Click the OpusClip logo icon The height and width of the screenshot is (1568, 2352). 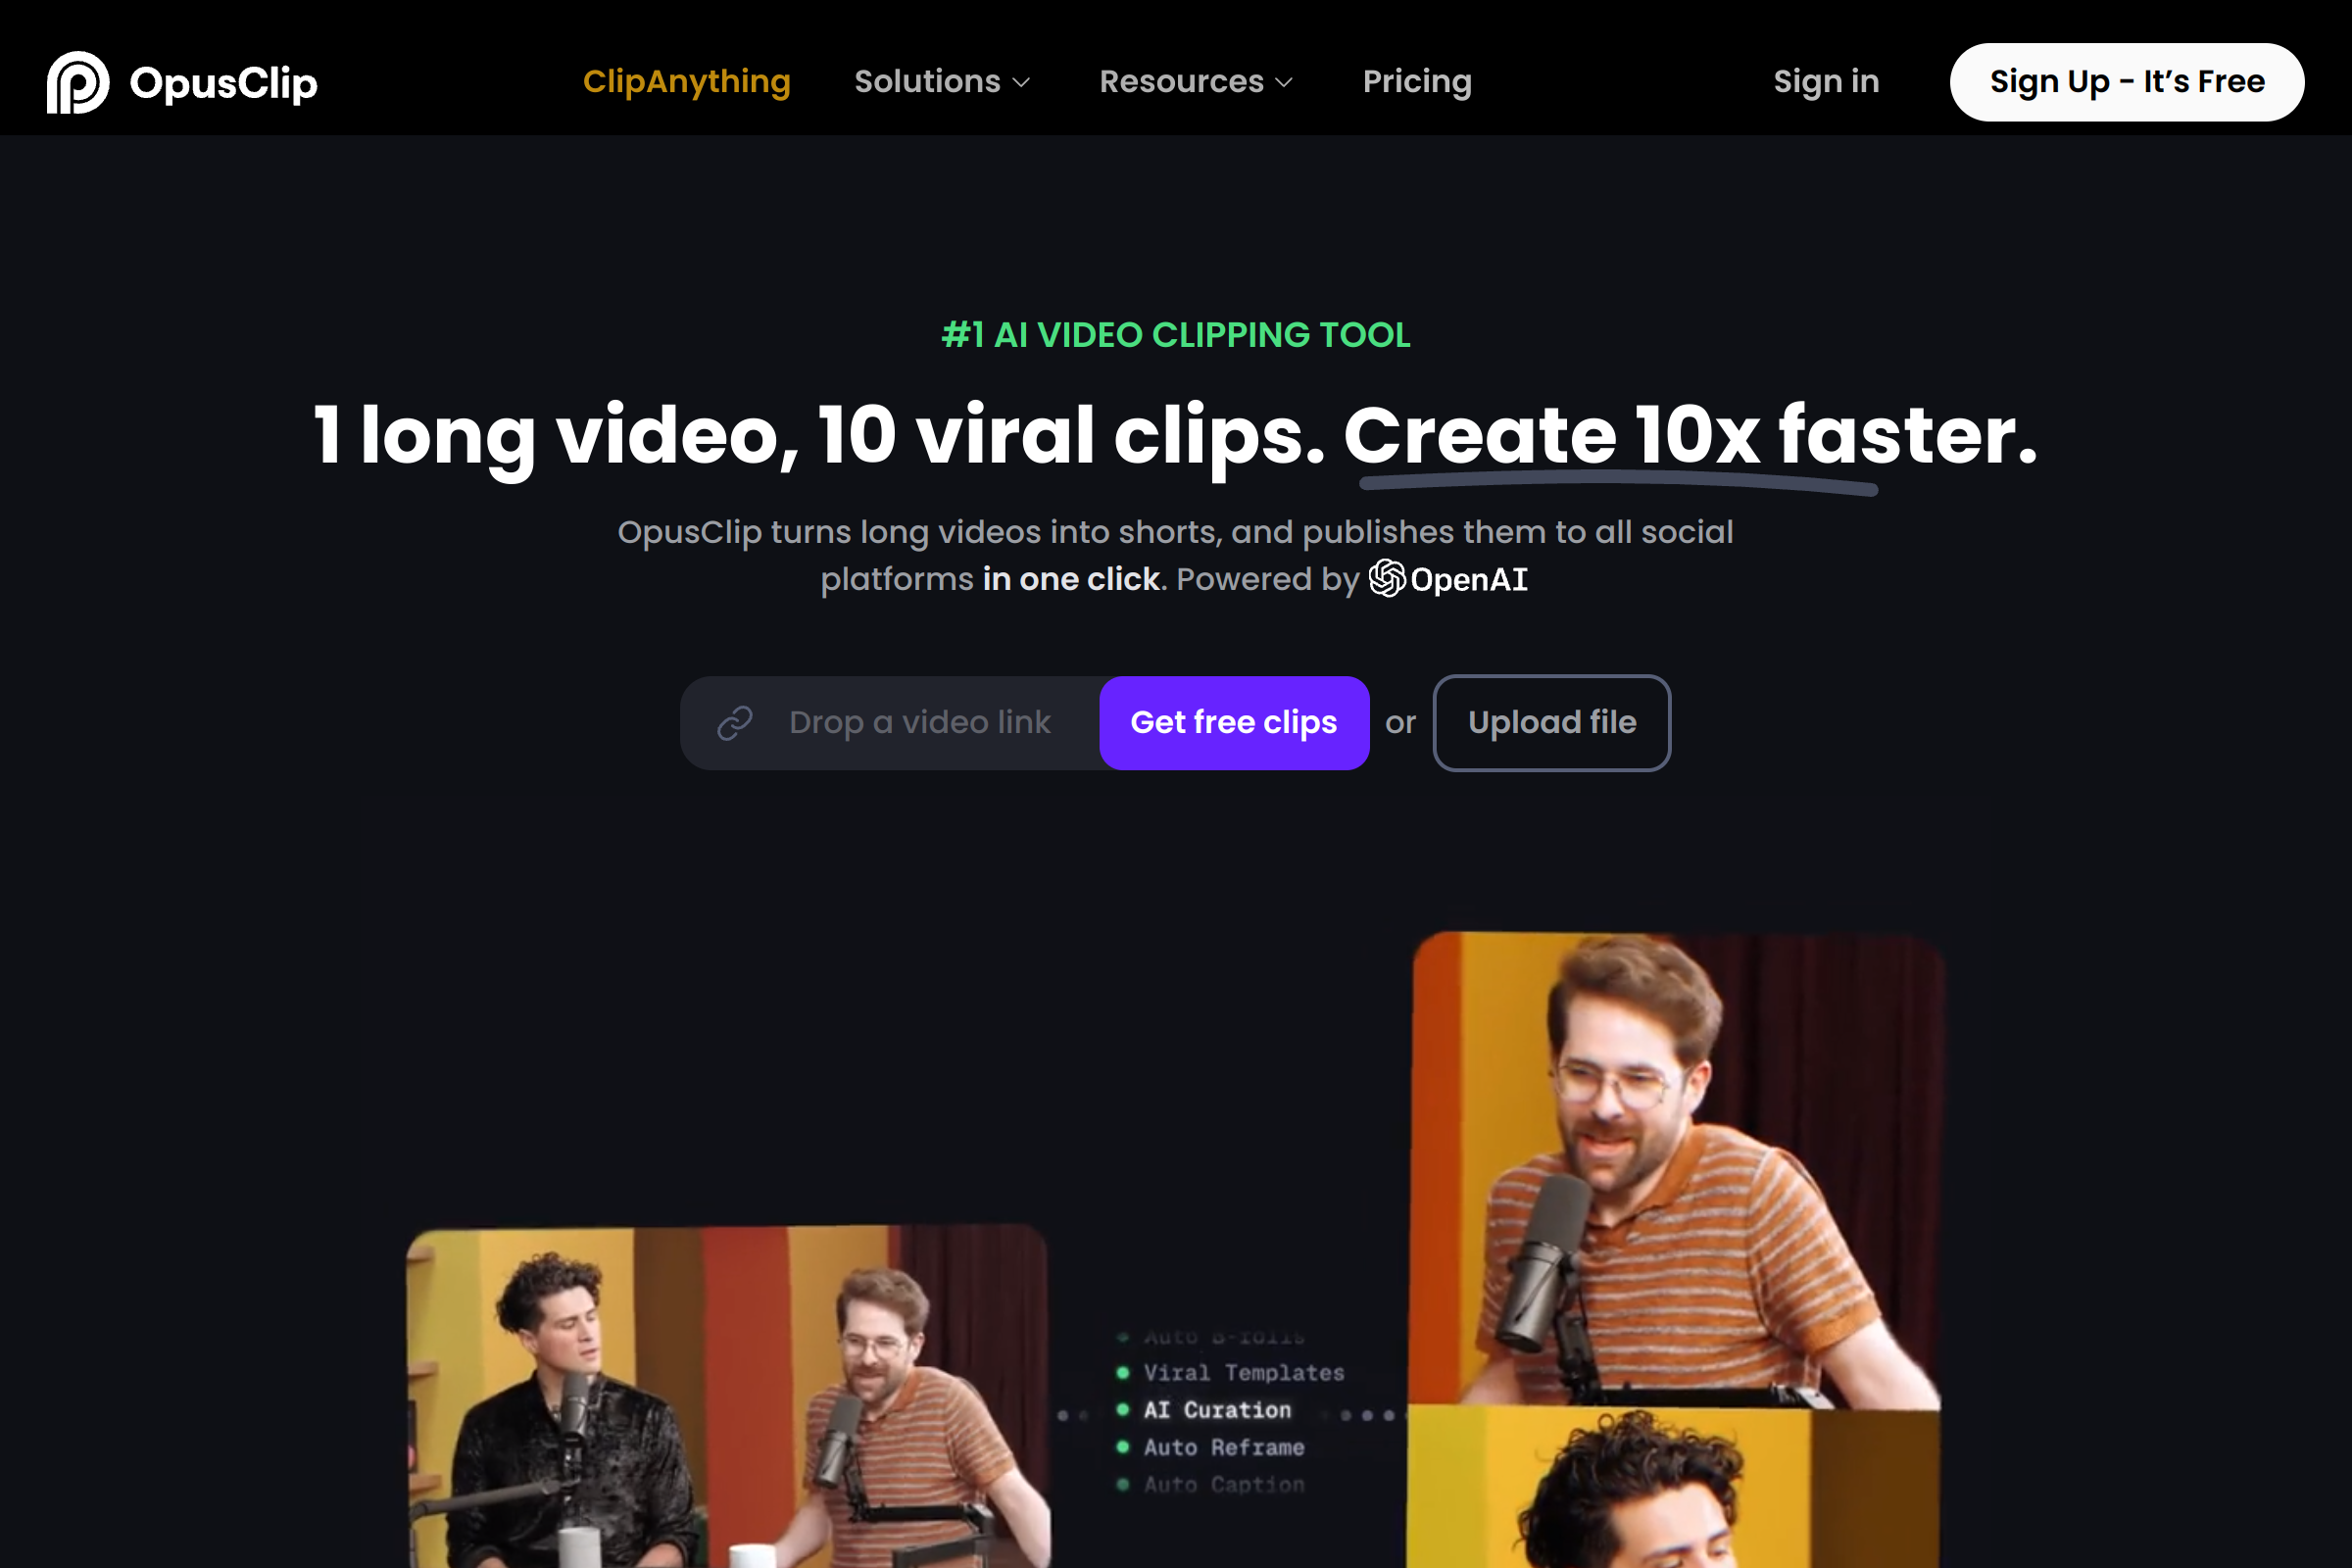pyautogui.click(x=78, y=84)
